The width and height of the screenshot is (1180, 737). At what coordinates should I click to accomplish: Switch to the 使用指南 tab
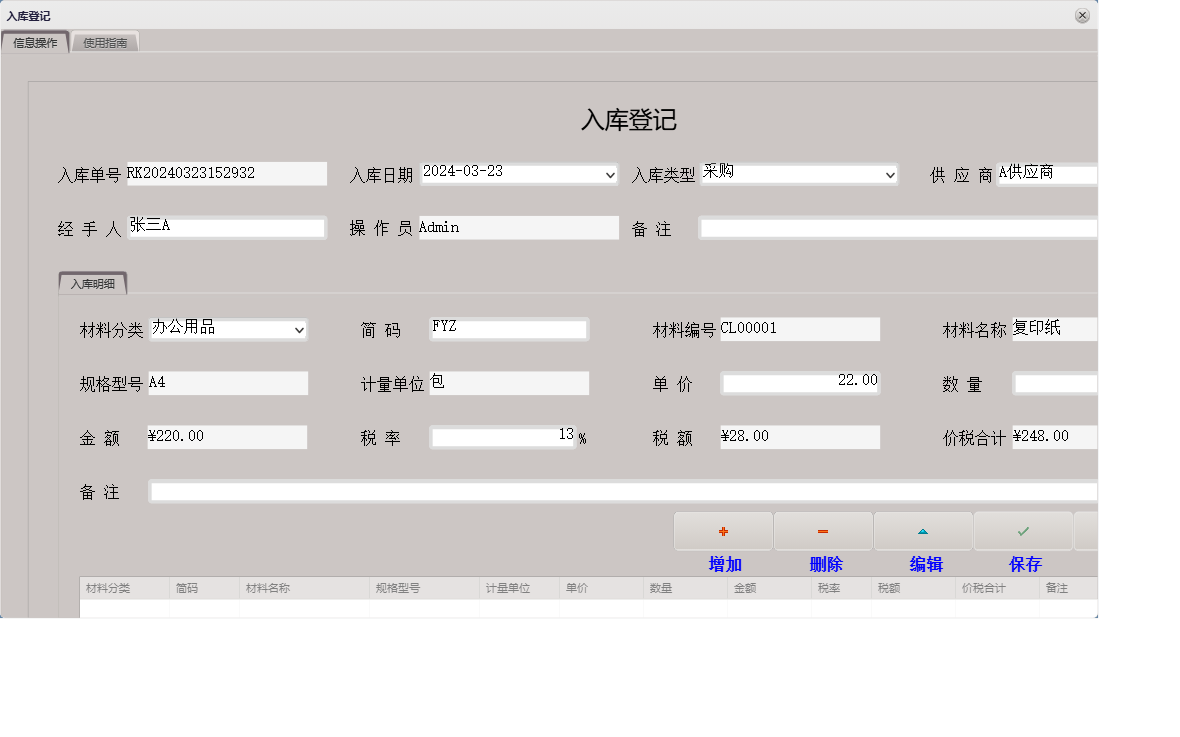(104, 41)
